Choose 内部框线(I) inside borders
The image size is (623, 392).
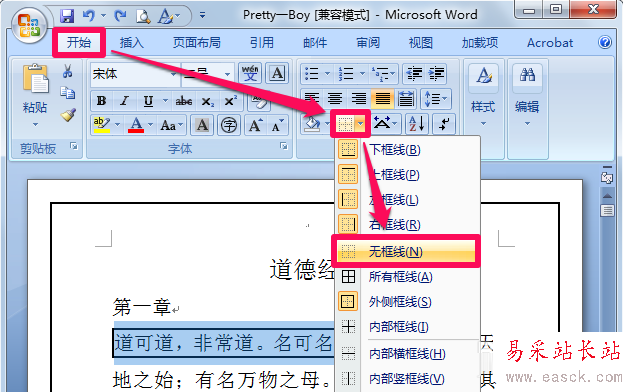pyautogui.click(x=407, y=326)
